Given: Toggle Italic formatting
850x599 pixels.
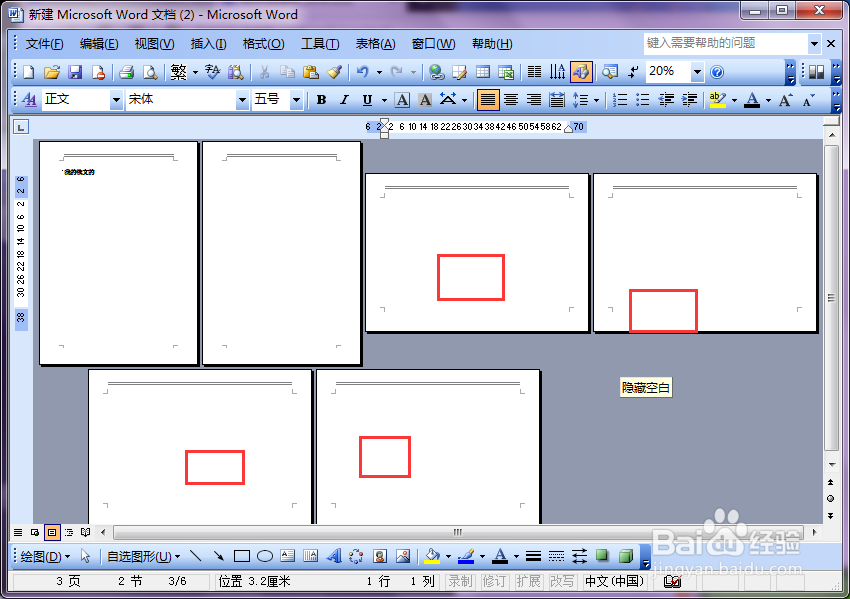Looking at the screenshot, I should [x=344, y=100].
